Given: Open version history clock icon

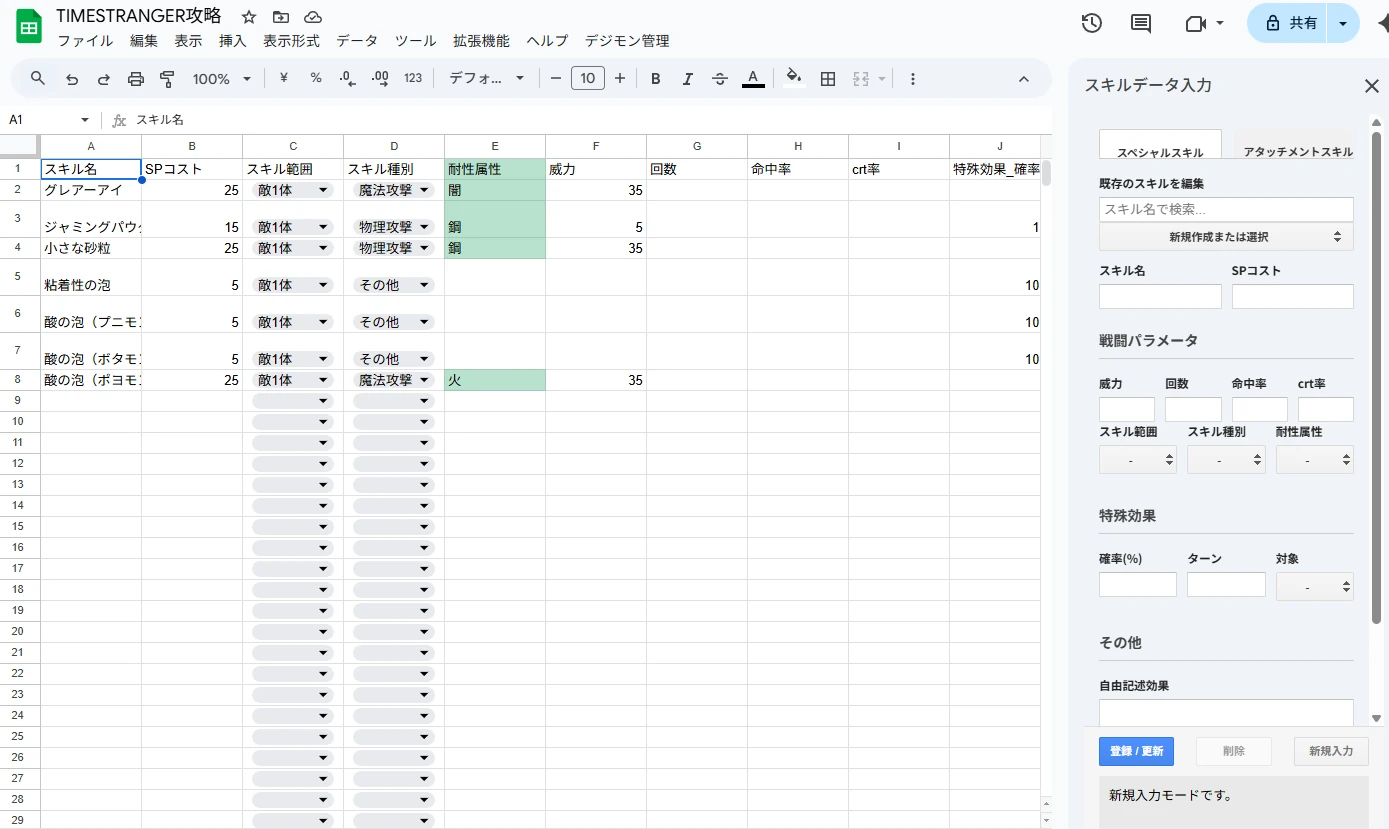Looking at the screenshot, I should pos(1092,23).
